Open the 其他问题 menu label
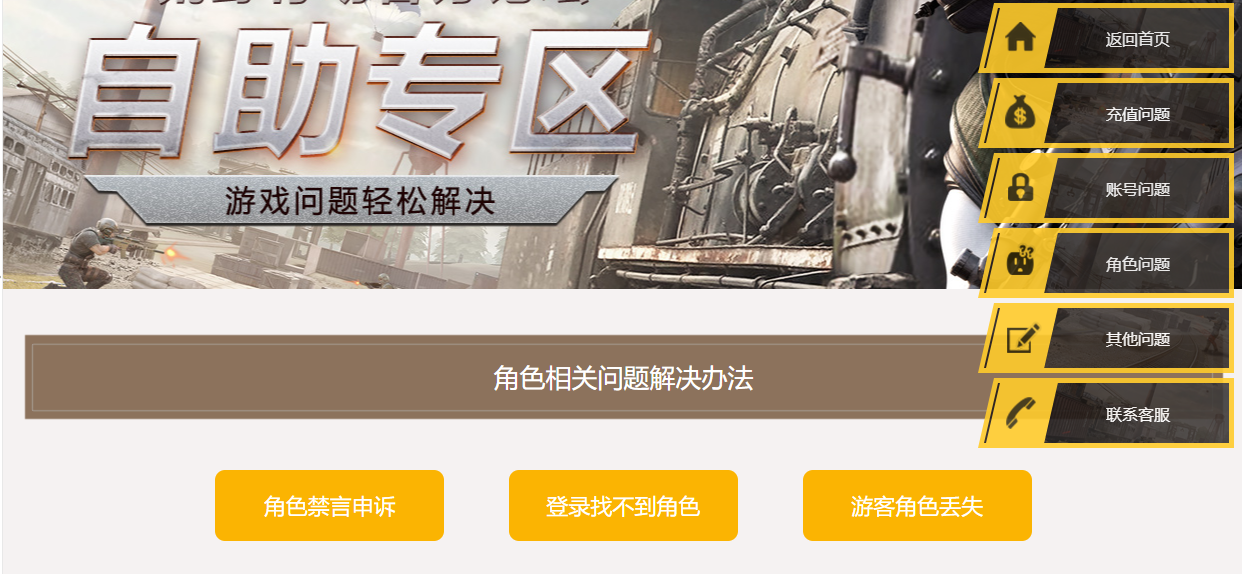The height and width of the screenshot is (574, 1242). click(x=1138, y=340)
